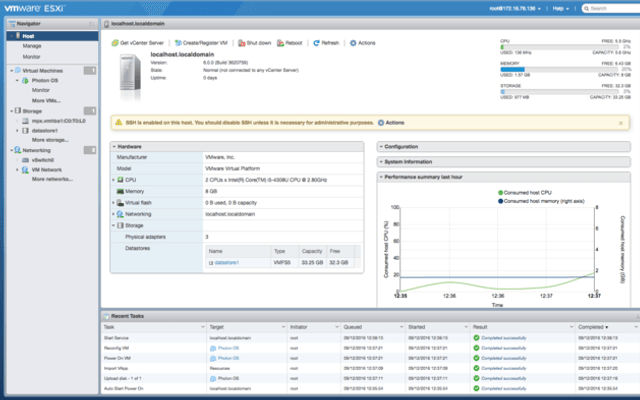
Task: Click the Virtual flash icon in Hardware
Action: 120,202
